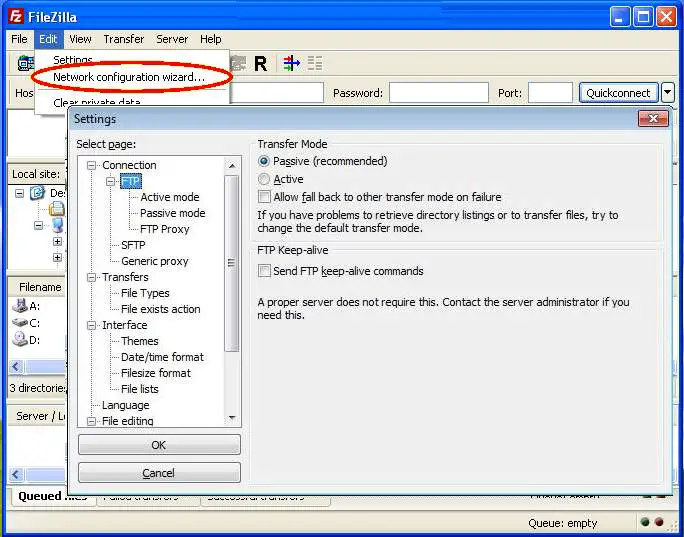Select Passive mode settings page
684x537 pixels.
click(172, 213)
